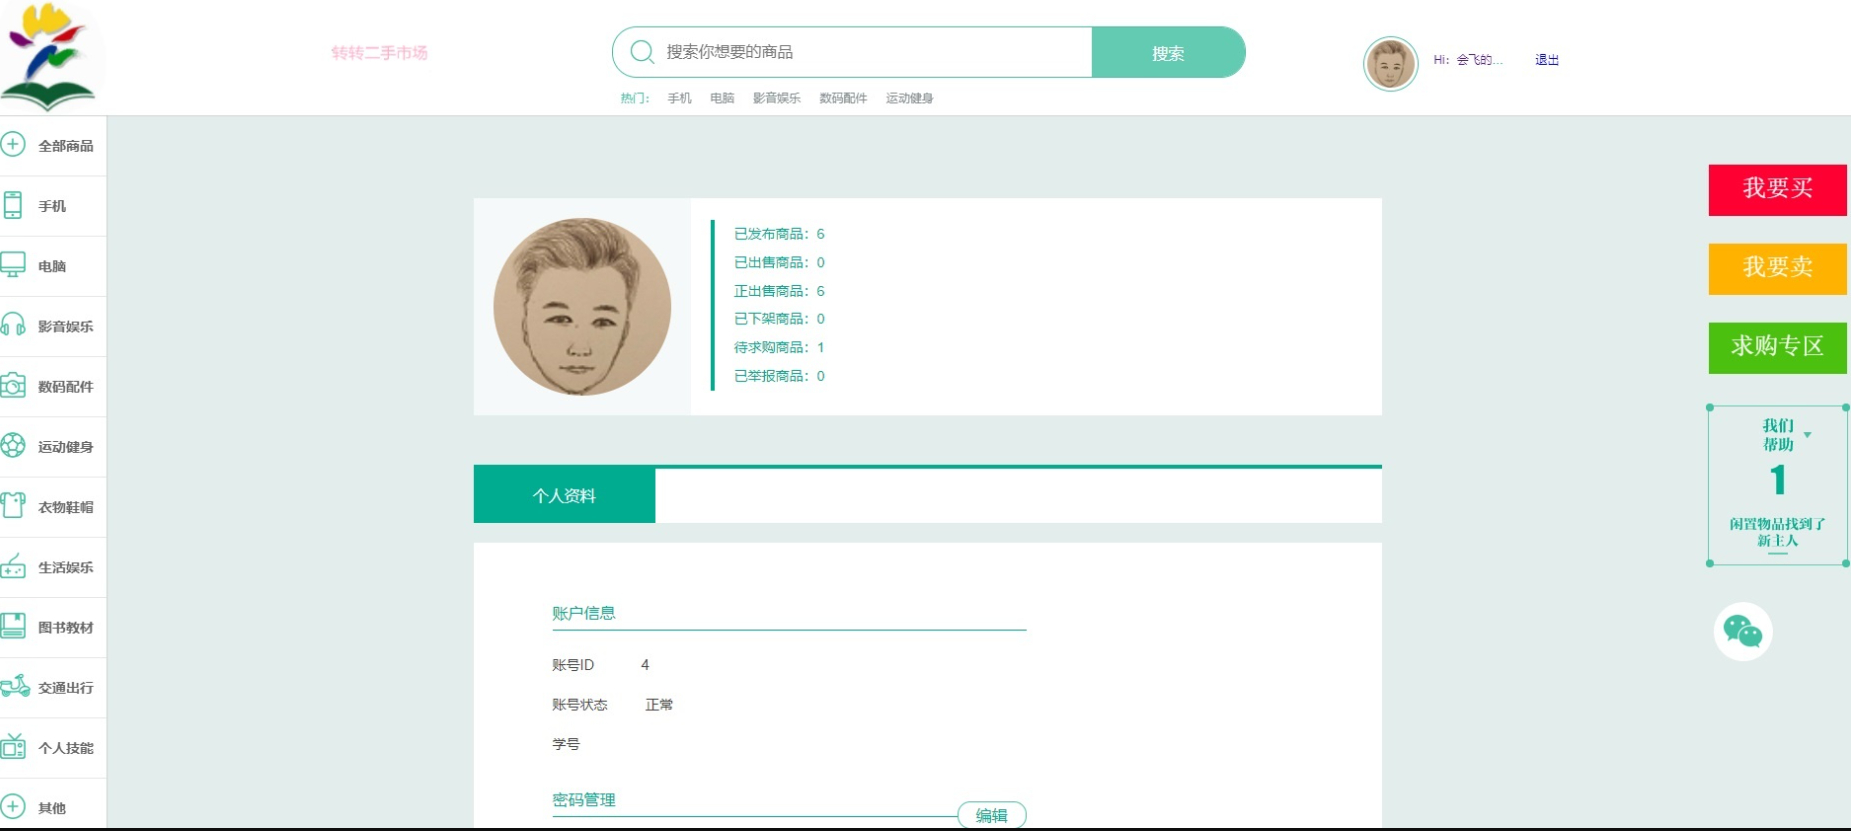
Task: Click the site logo in the header
Action: click(x=50, y=56)
